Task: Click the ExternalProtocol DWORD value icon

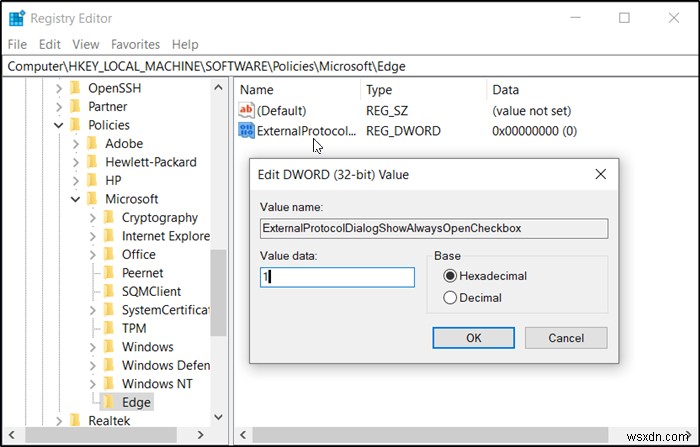Action: tap(246, 130)
